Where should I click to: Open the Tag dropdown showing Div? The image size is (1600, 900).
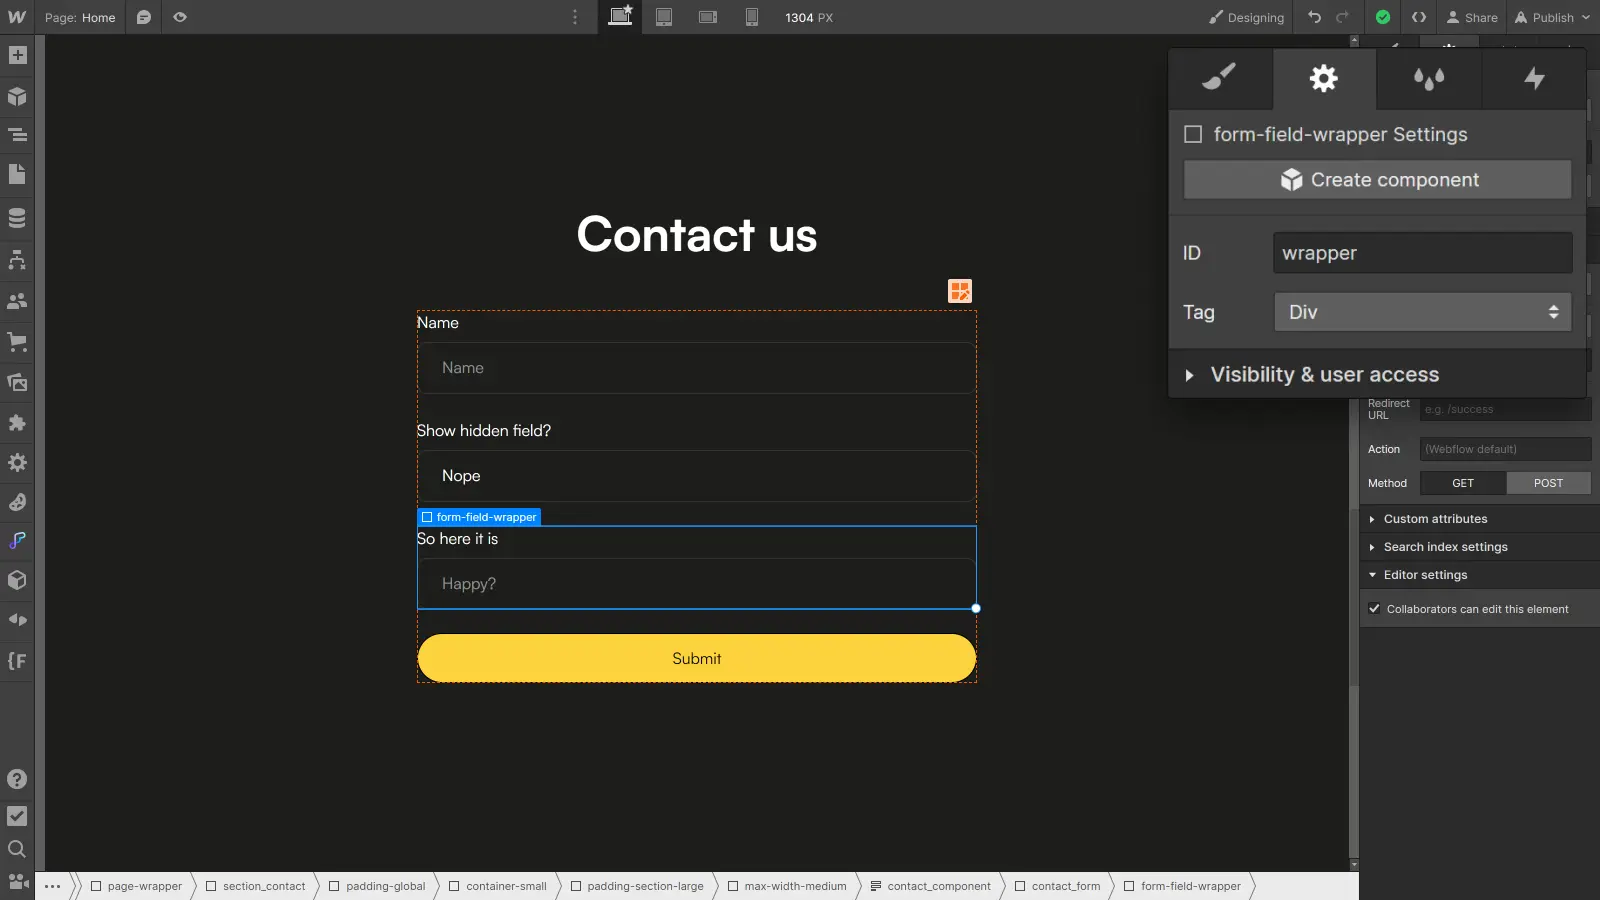(x=1422, y=312)
